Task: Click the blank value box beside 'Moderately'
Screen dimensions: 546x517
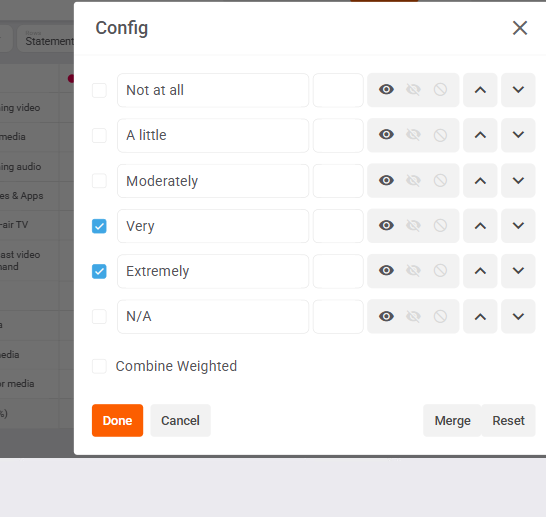Action: pyautogui.click(x=338, y=181)
